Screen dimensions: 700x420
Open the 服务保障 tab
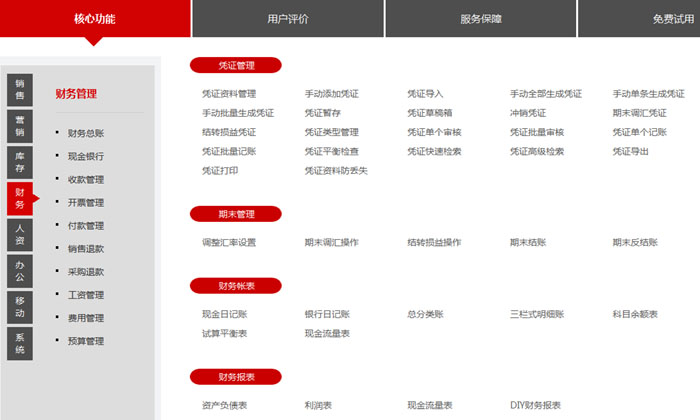481,19
